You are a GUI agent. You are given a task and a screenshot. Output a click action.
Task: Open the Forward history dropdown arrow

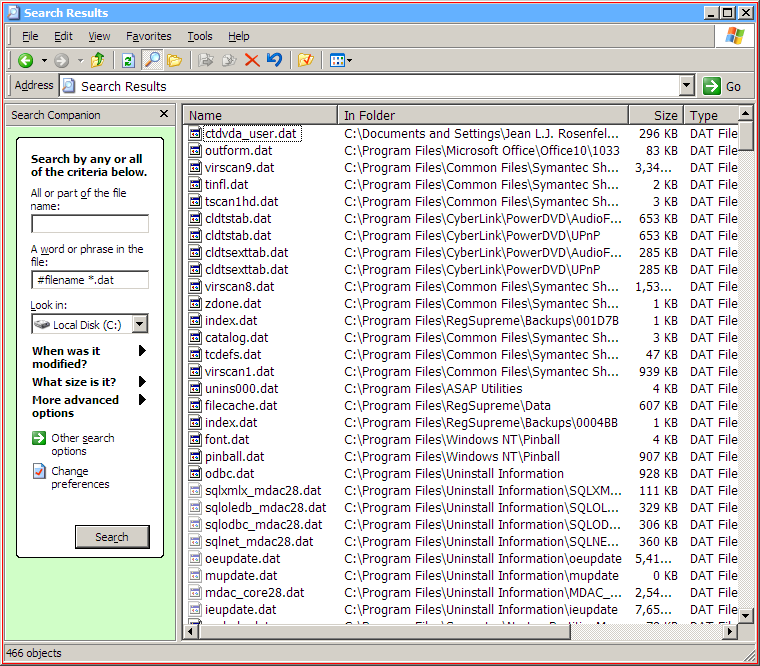[x=80, y=61]
